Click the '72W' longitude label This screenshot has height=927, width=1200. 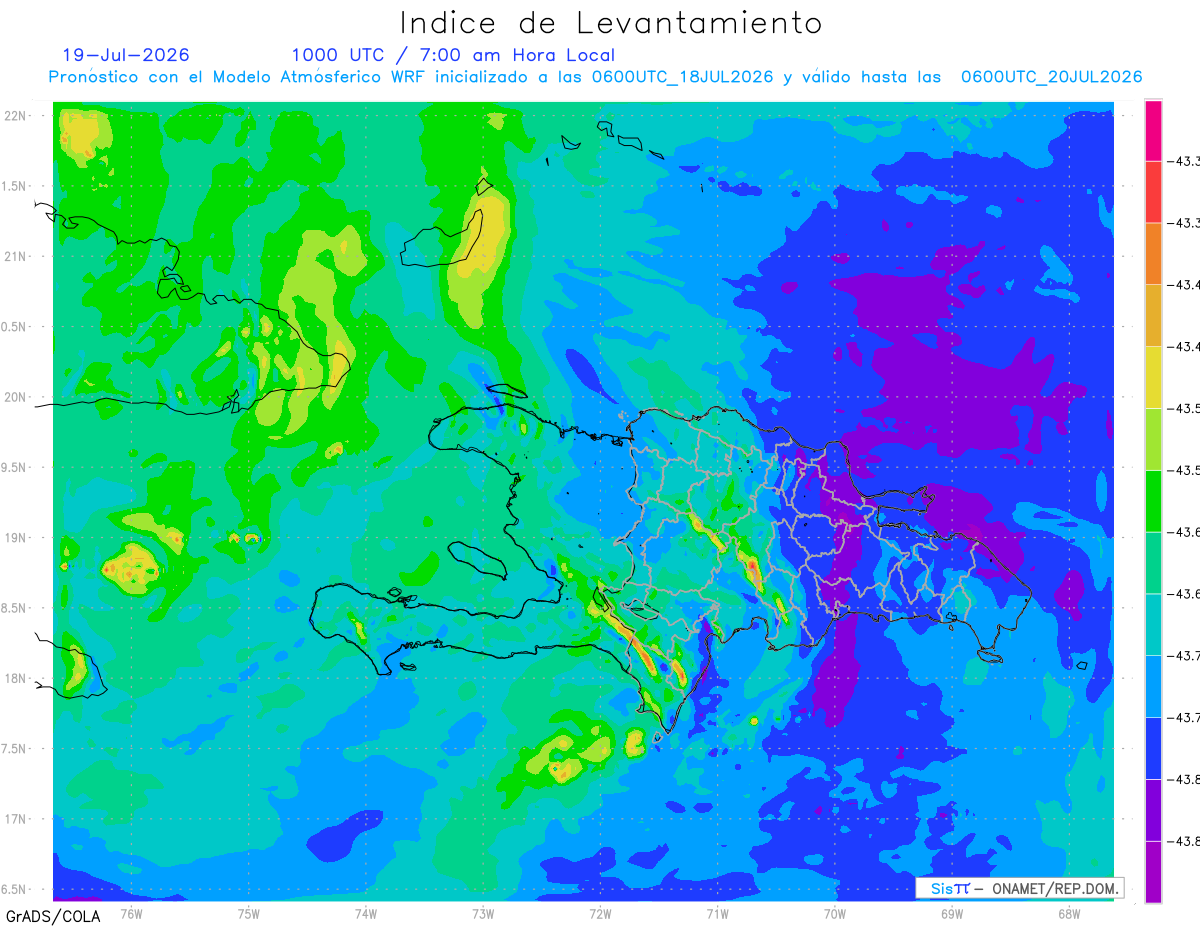click(x=600, y=912)
